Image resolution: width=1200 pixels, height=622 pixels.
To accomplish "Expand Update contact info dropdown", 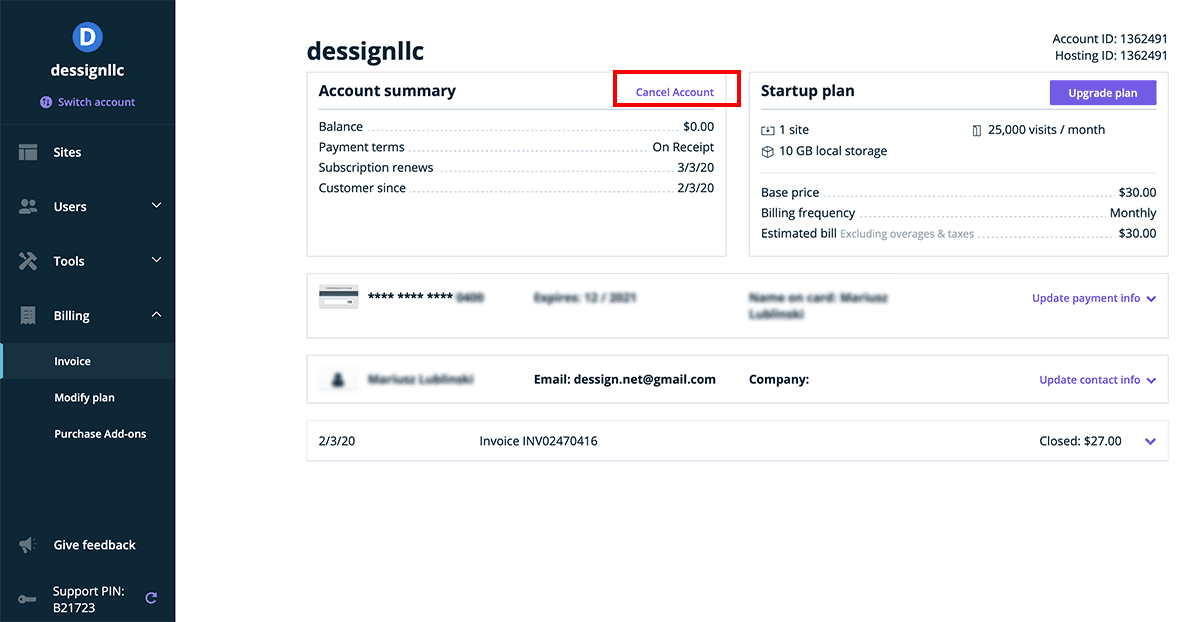I will pyautogui.click(x=1152, y=381).
